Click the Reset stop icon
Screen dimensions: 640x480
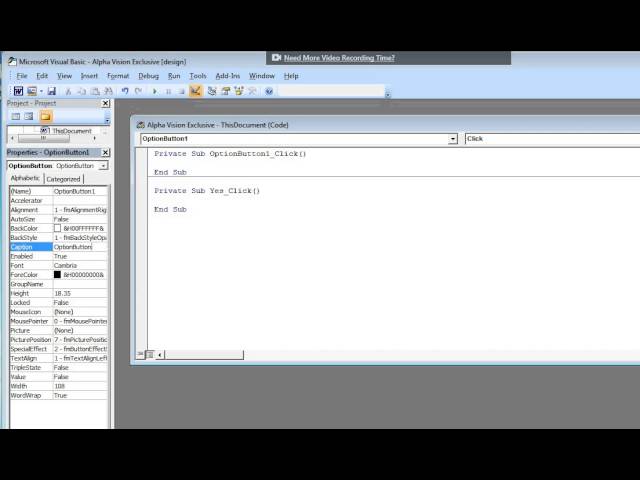[181, 91]
